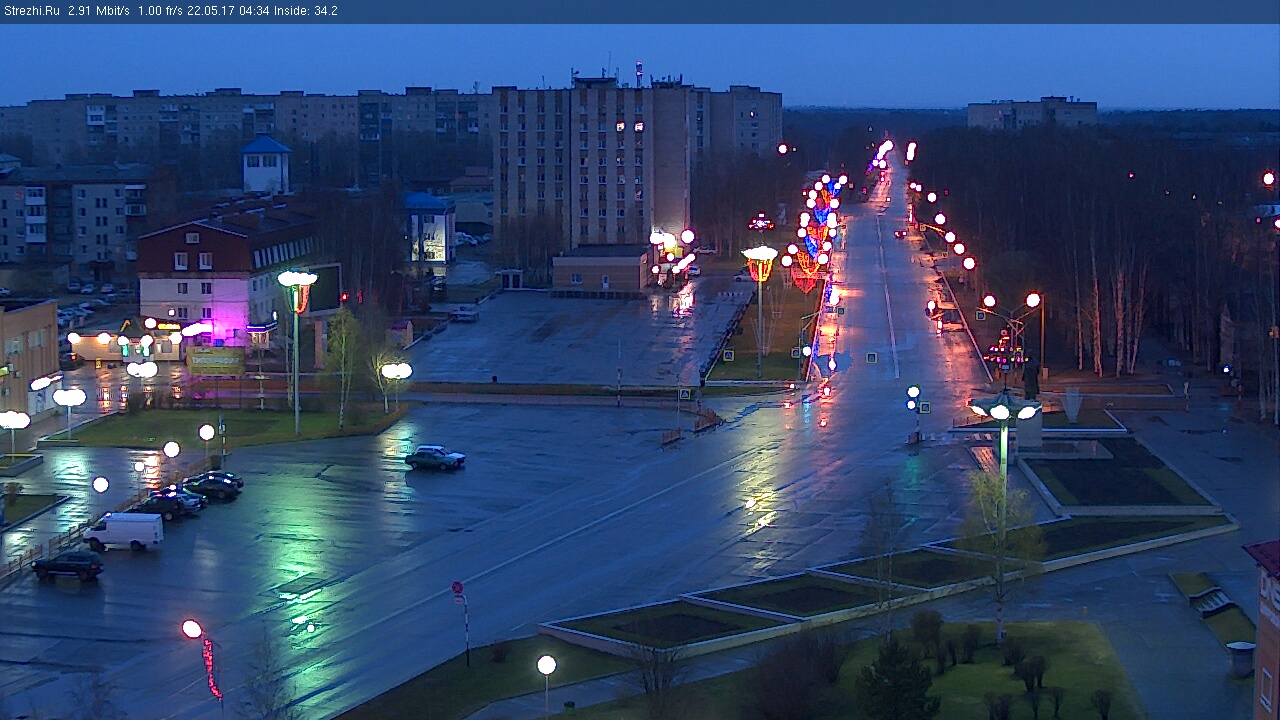Click the "22.05.17" date stamp
Screen dimensions: 1280x720
210,11
